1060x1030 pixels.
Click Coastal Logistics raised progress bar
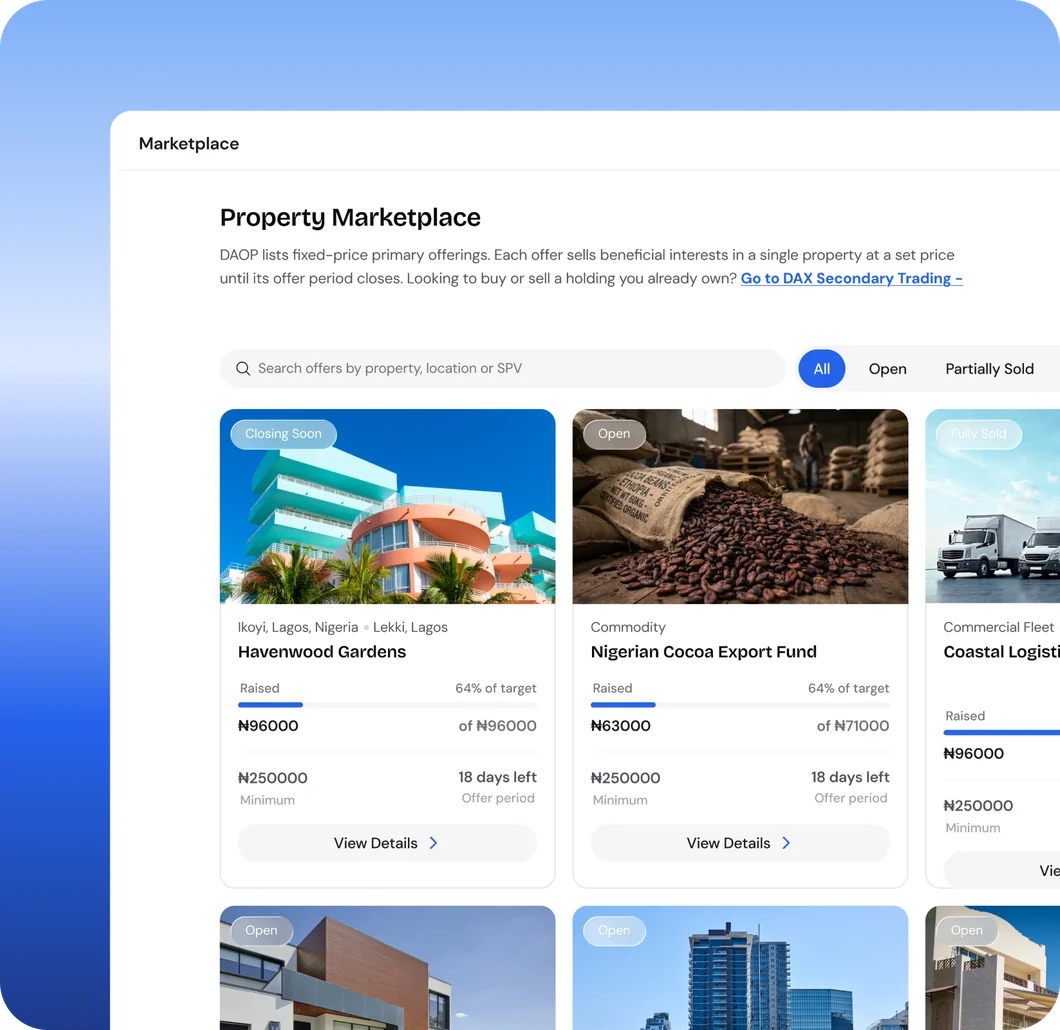coord(1002,733)
